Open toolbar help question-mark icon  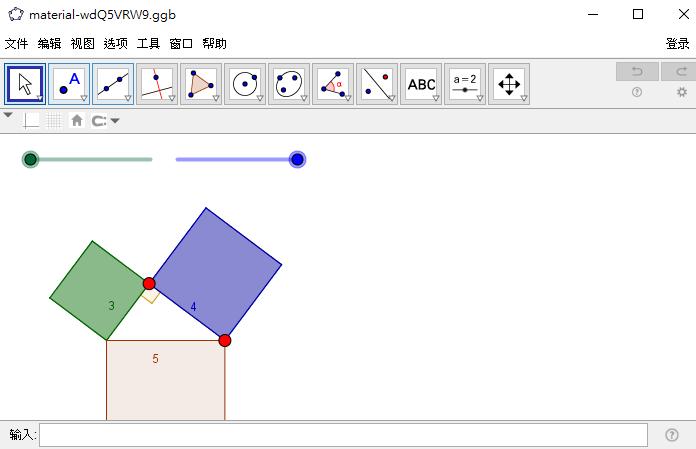point(637,92)
